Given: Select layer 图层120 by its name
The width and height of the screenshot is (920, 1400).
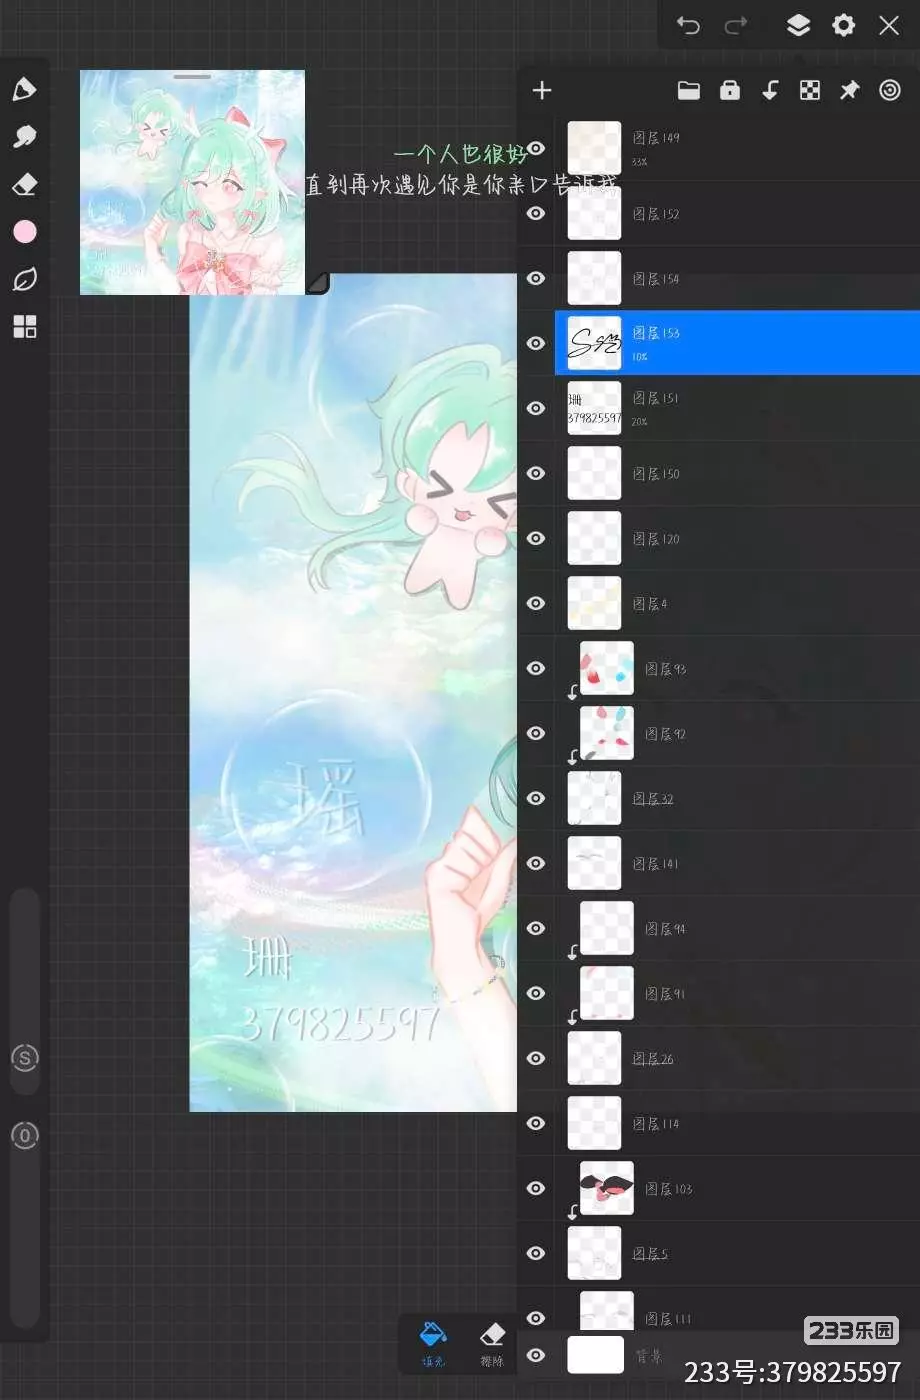Looking at the screenshot, I should coord(656,539).
